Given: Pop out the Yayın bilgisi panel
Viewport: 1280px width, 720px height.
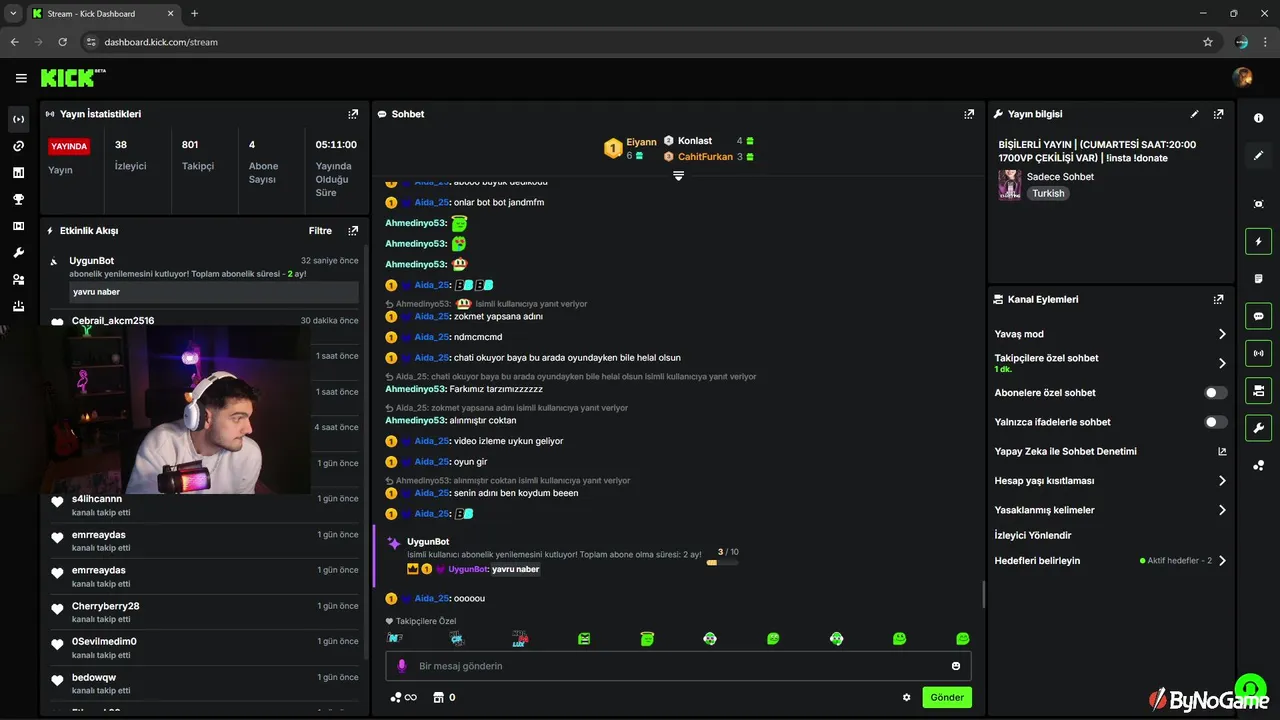Looking at the screenshot, I should point(1218,115).
